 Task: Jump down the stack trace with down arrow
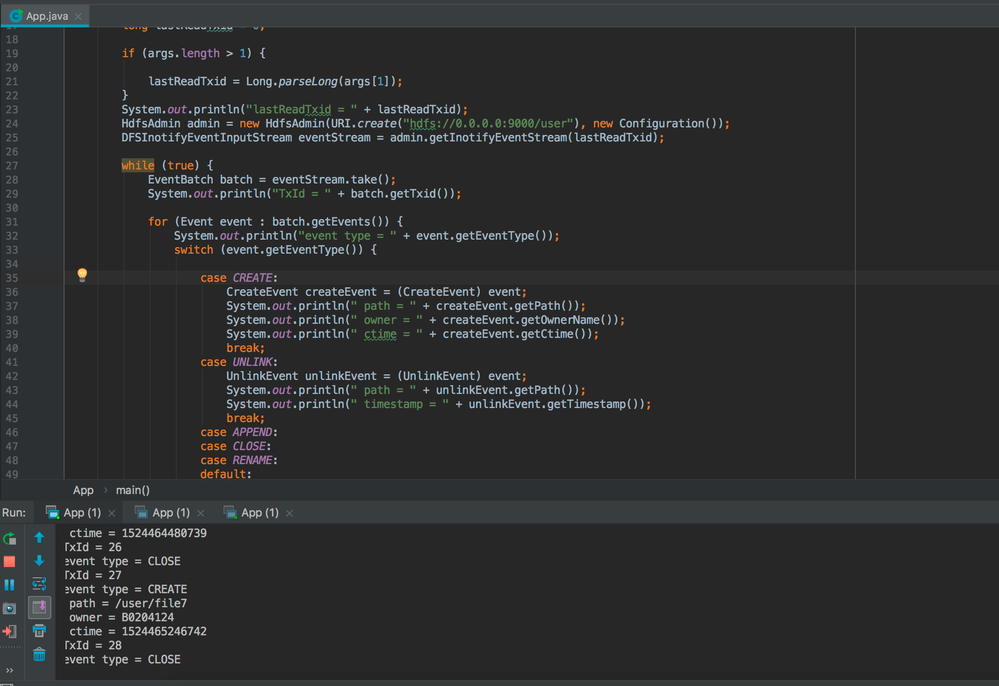[40, 561]
